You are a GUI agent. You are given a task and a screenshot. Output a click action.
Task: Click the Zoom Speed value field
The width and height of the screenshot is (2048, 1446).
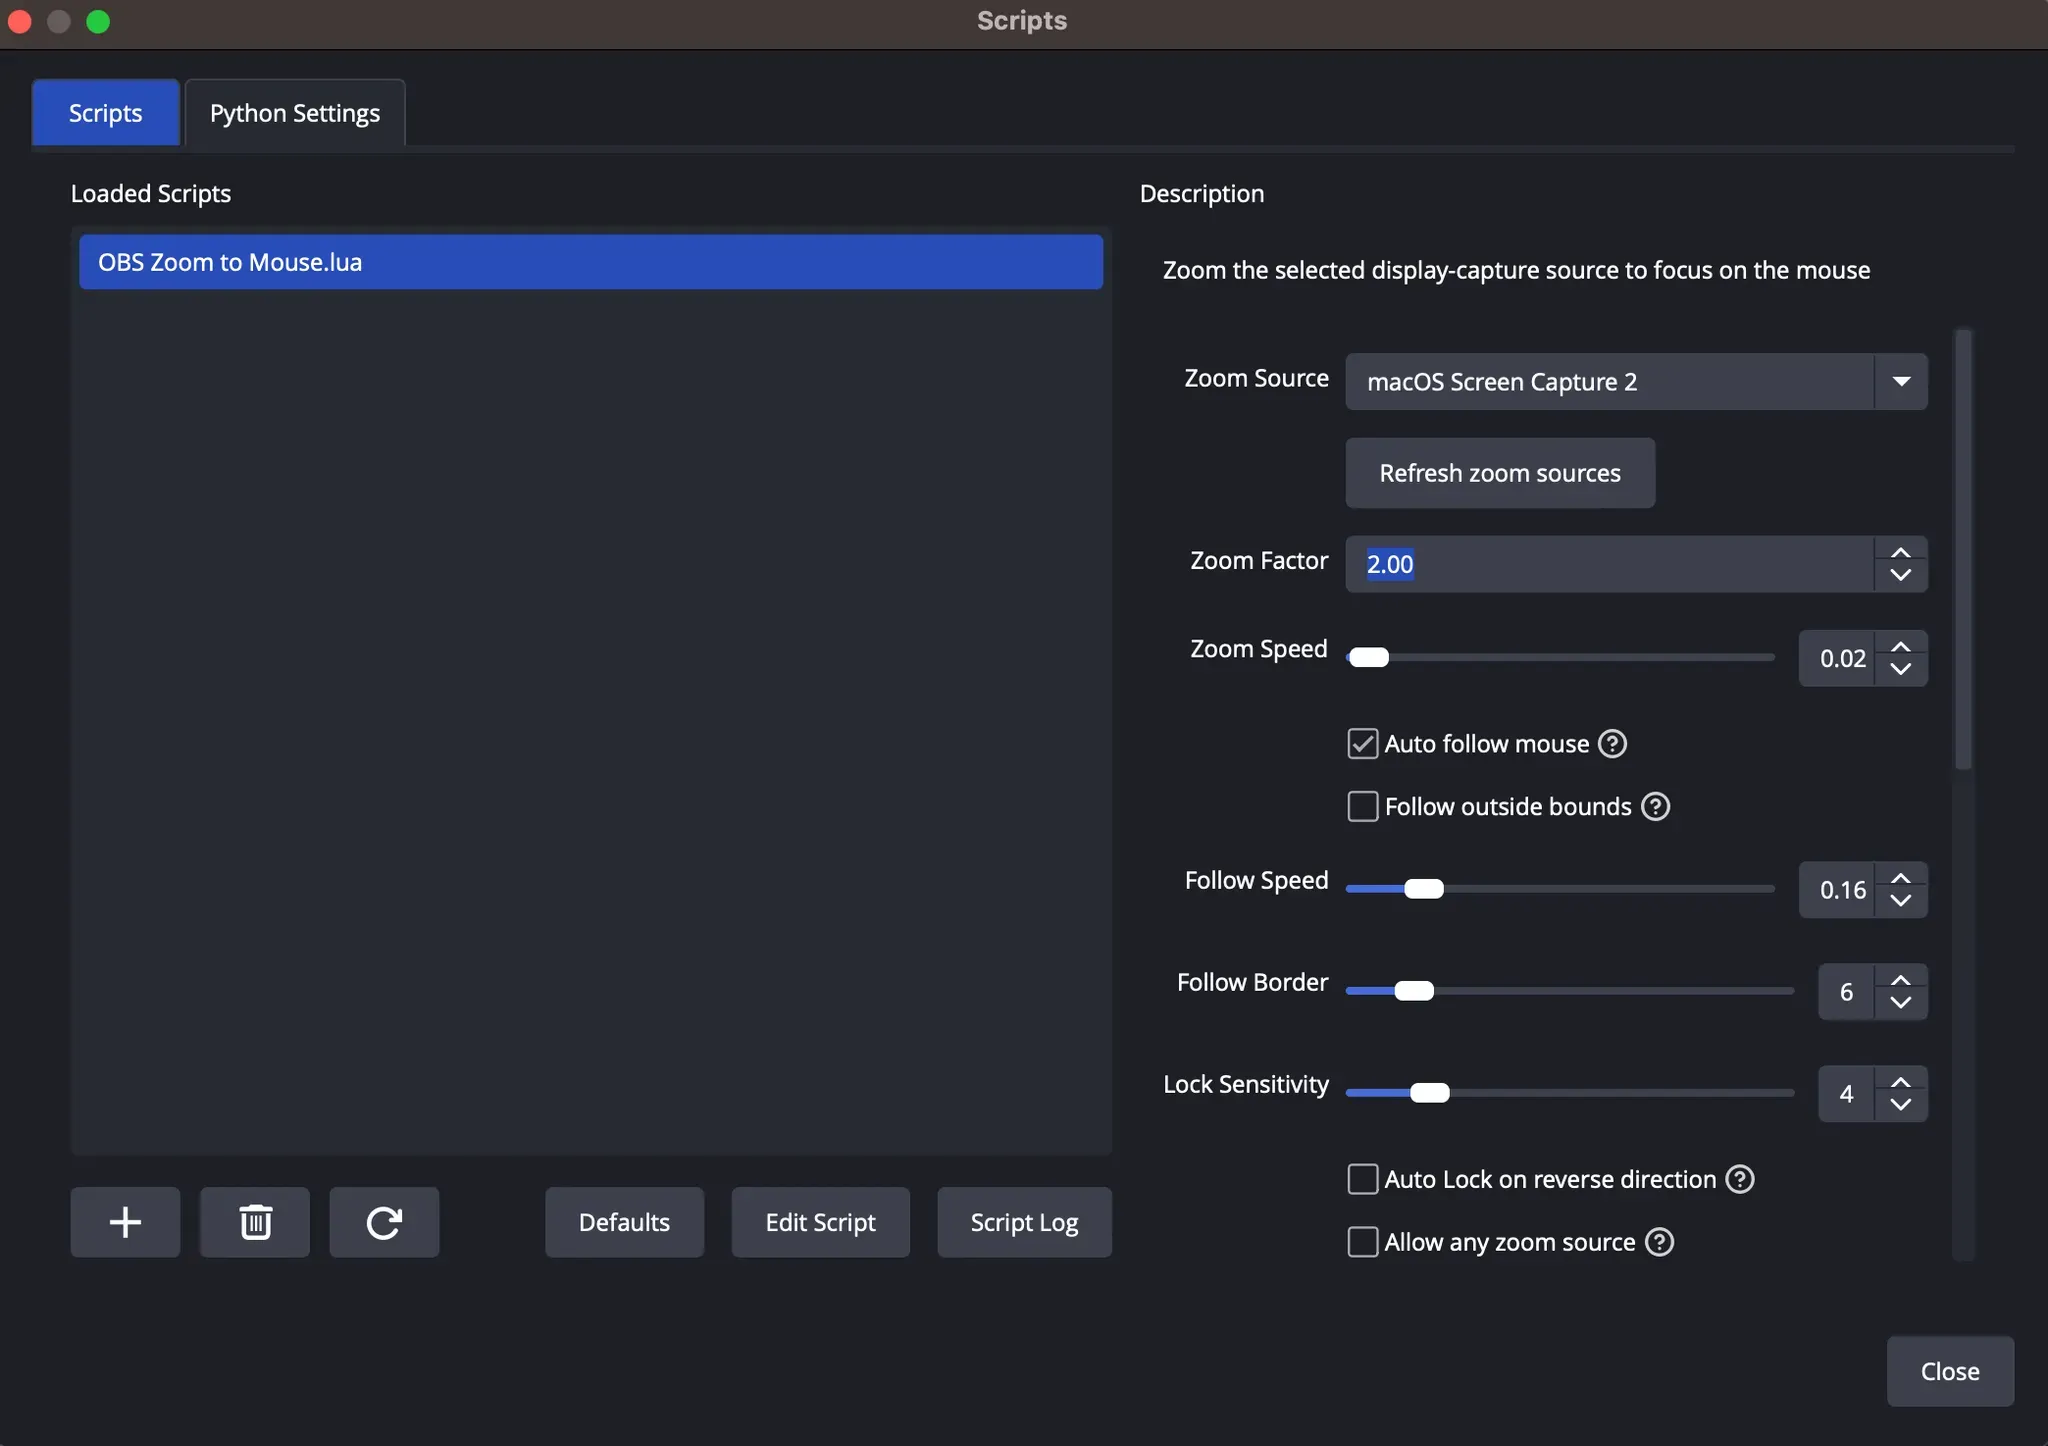[x=1838, y=658]
